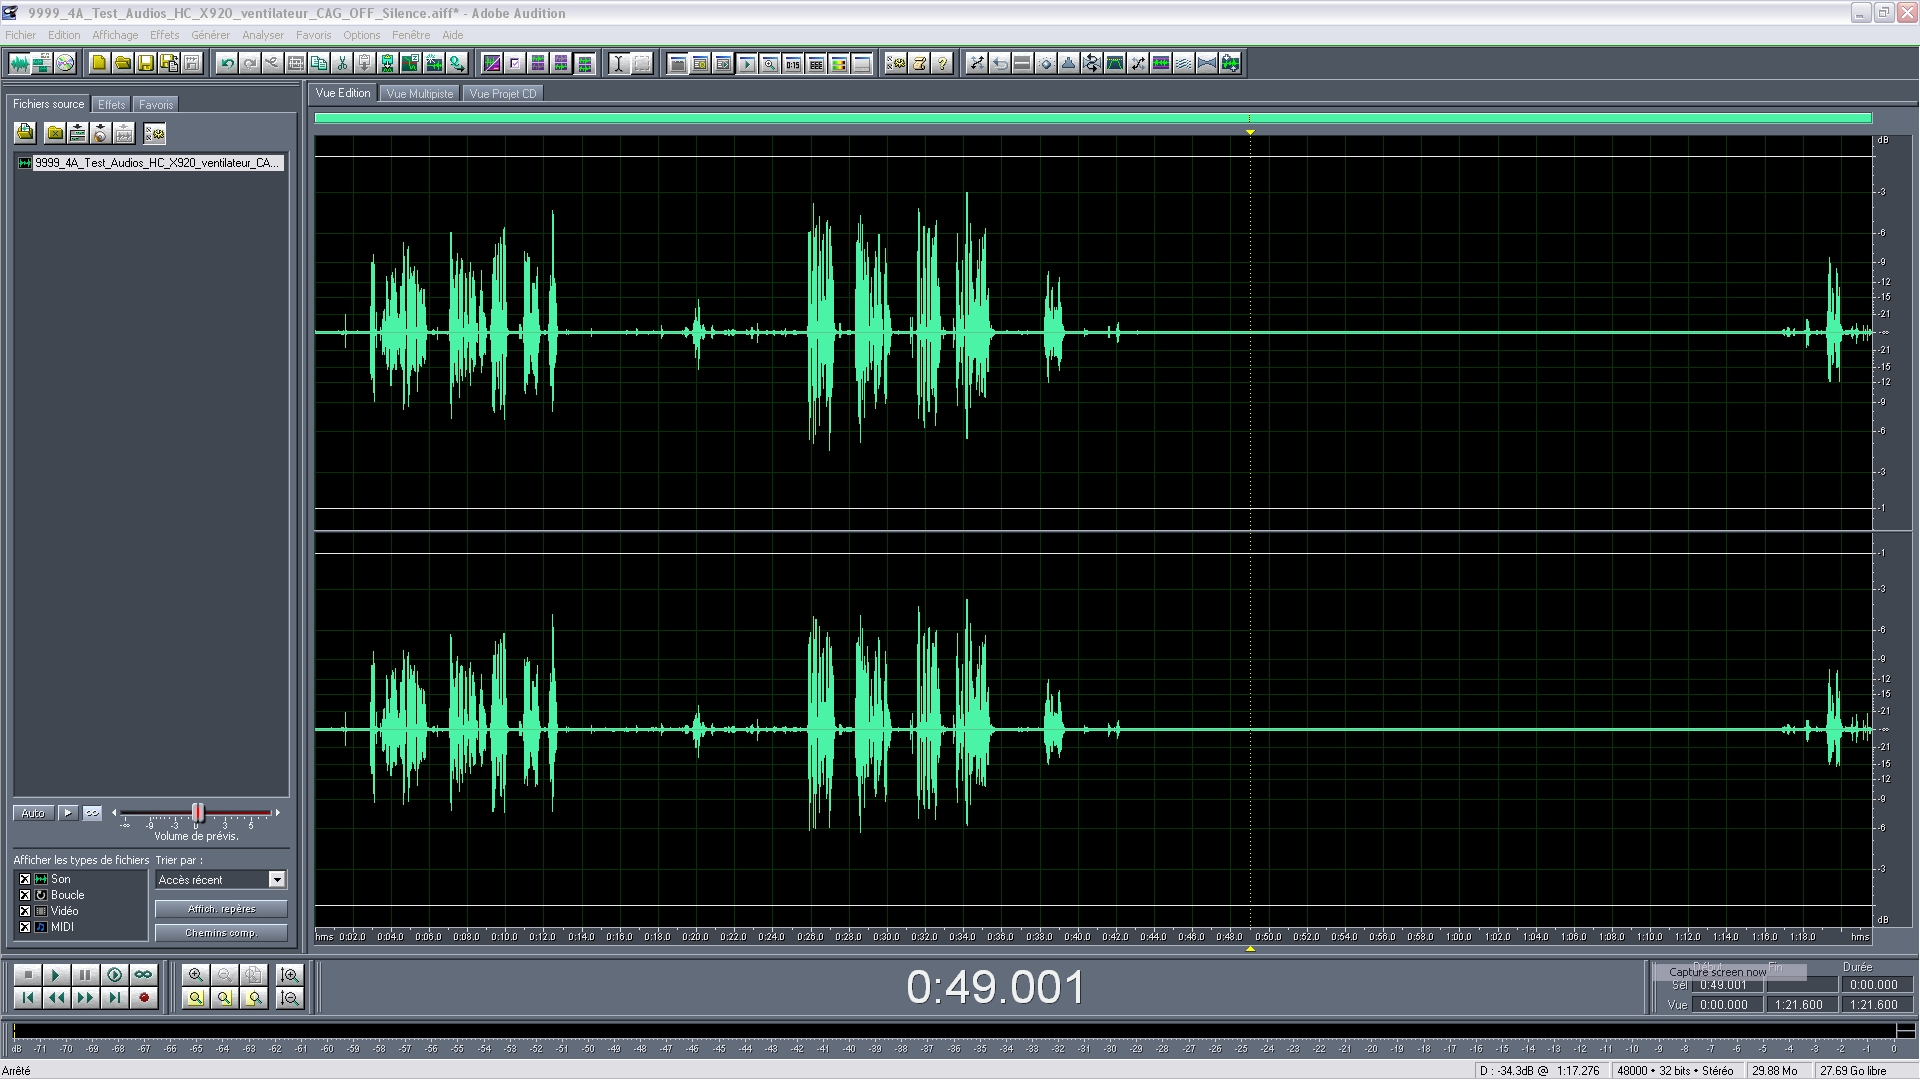Toggle the MIDI file type checkbox
This screenshot has height=1080, width=1920.
click(x=25, y=927)
